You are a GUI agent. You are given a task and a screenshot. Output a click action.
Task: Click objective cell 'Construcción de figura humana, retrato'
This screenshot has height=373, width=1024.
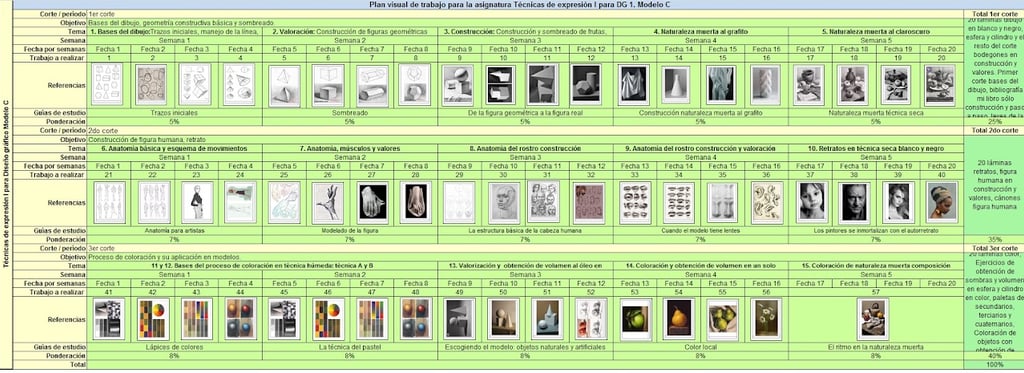(x=525, y=140)
